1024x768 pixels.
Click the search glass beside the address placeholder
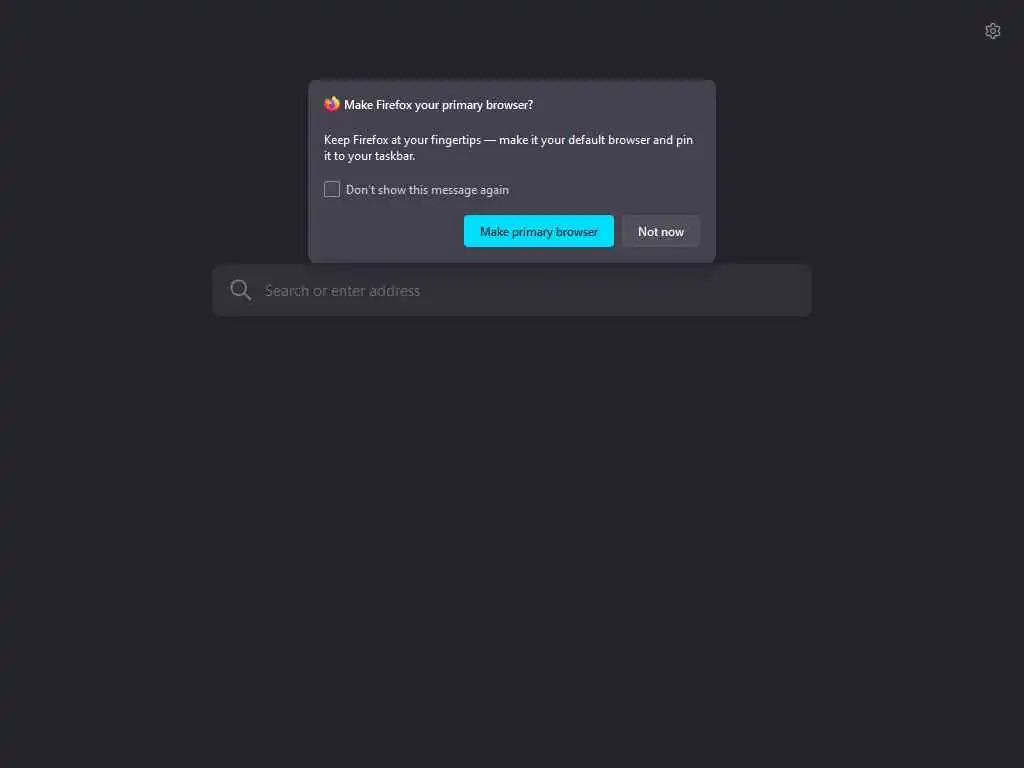click(240, 290)
